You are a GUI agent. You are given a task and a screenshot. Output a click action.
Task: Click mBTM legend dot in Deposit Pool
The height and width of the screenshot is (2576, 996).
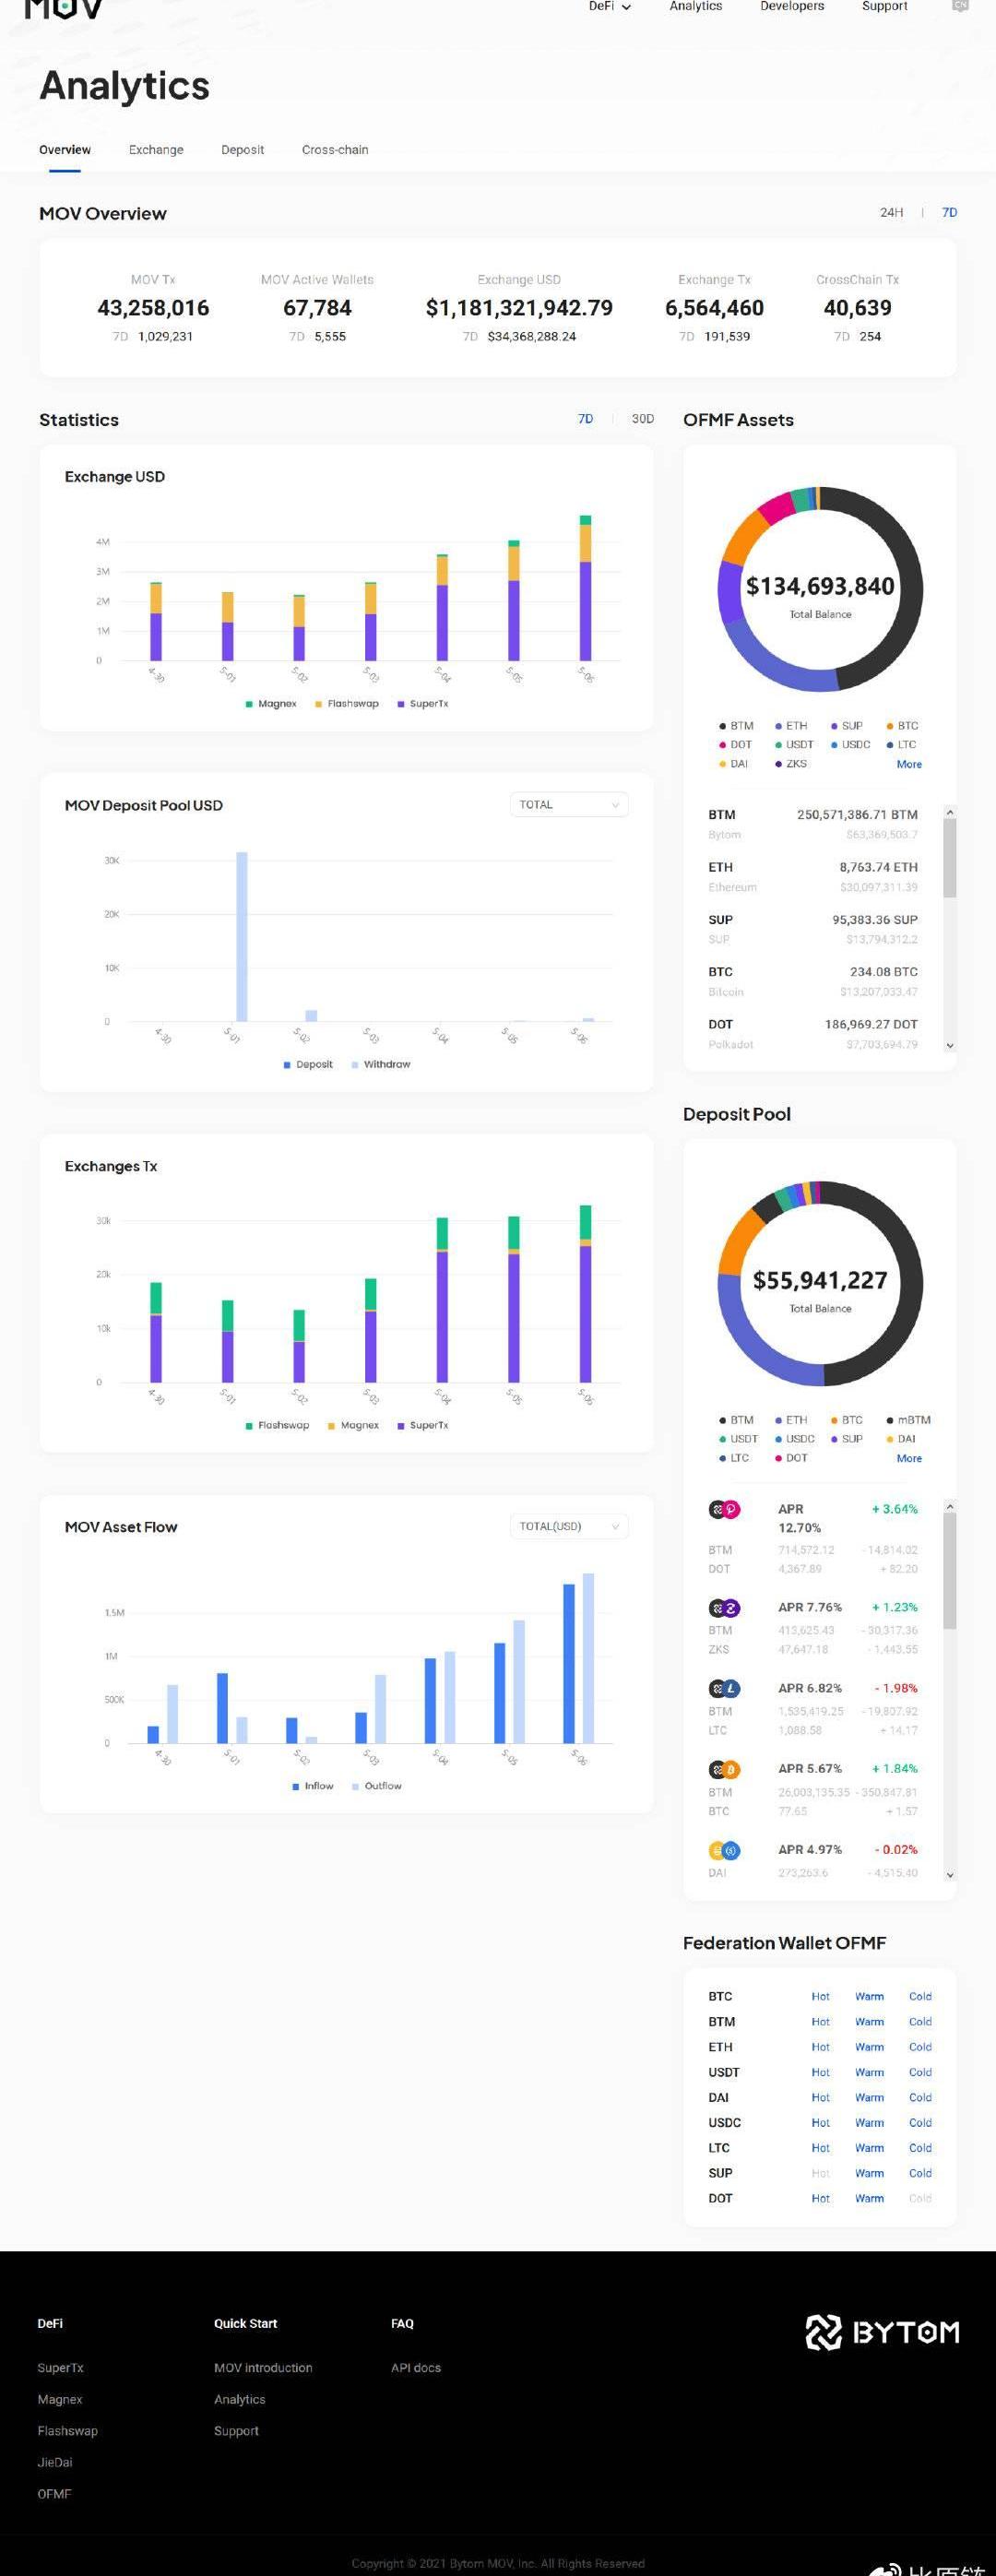coord(889,1420)
